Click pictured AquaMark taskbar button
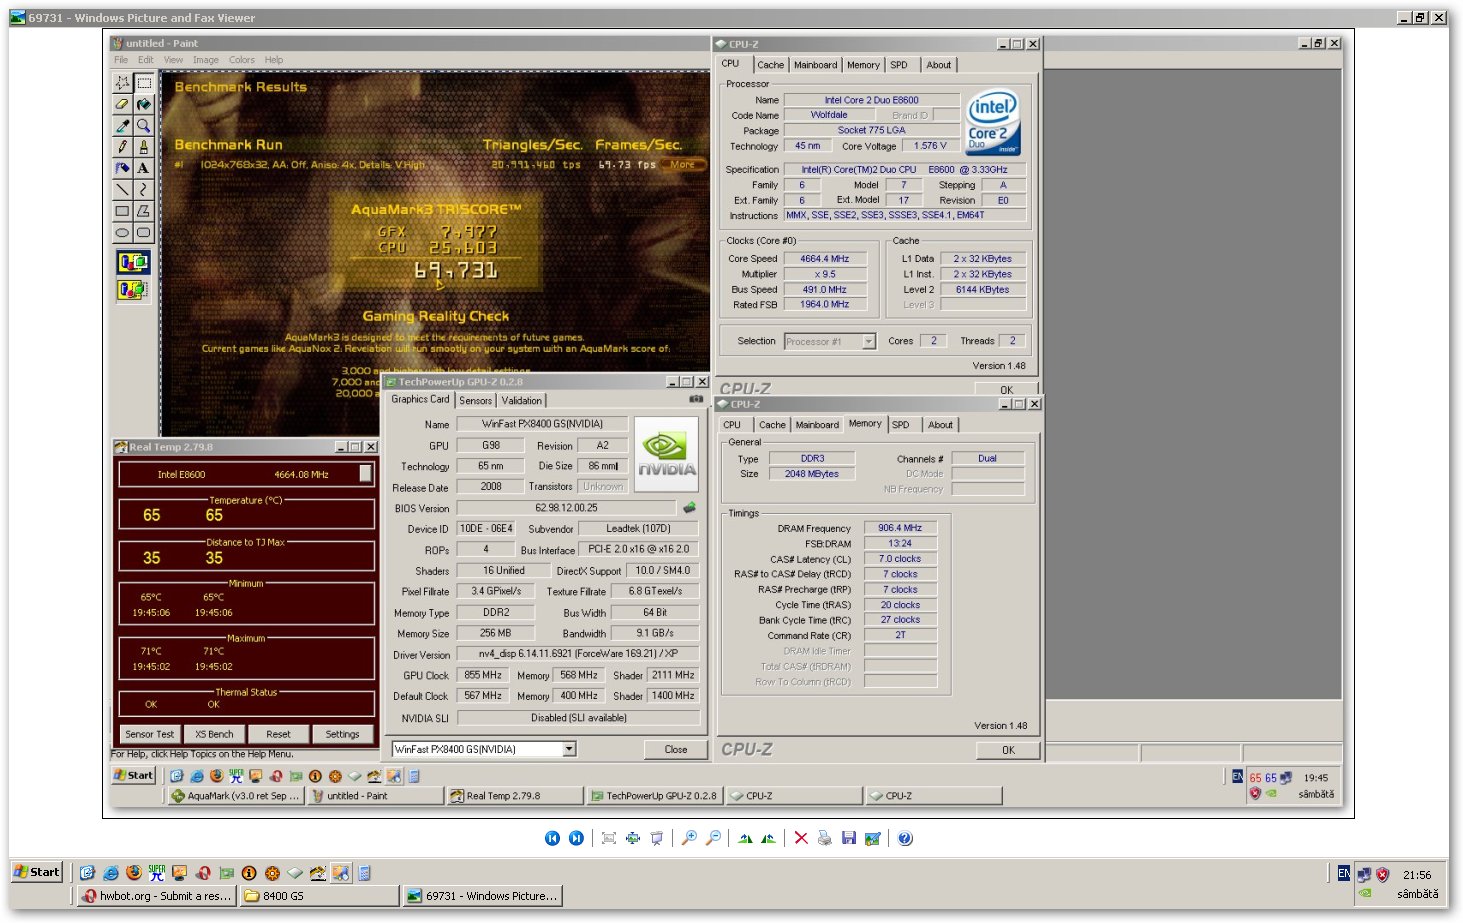This screenshot has width=1463, height=923. (235, 796)
